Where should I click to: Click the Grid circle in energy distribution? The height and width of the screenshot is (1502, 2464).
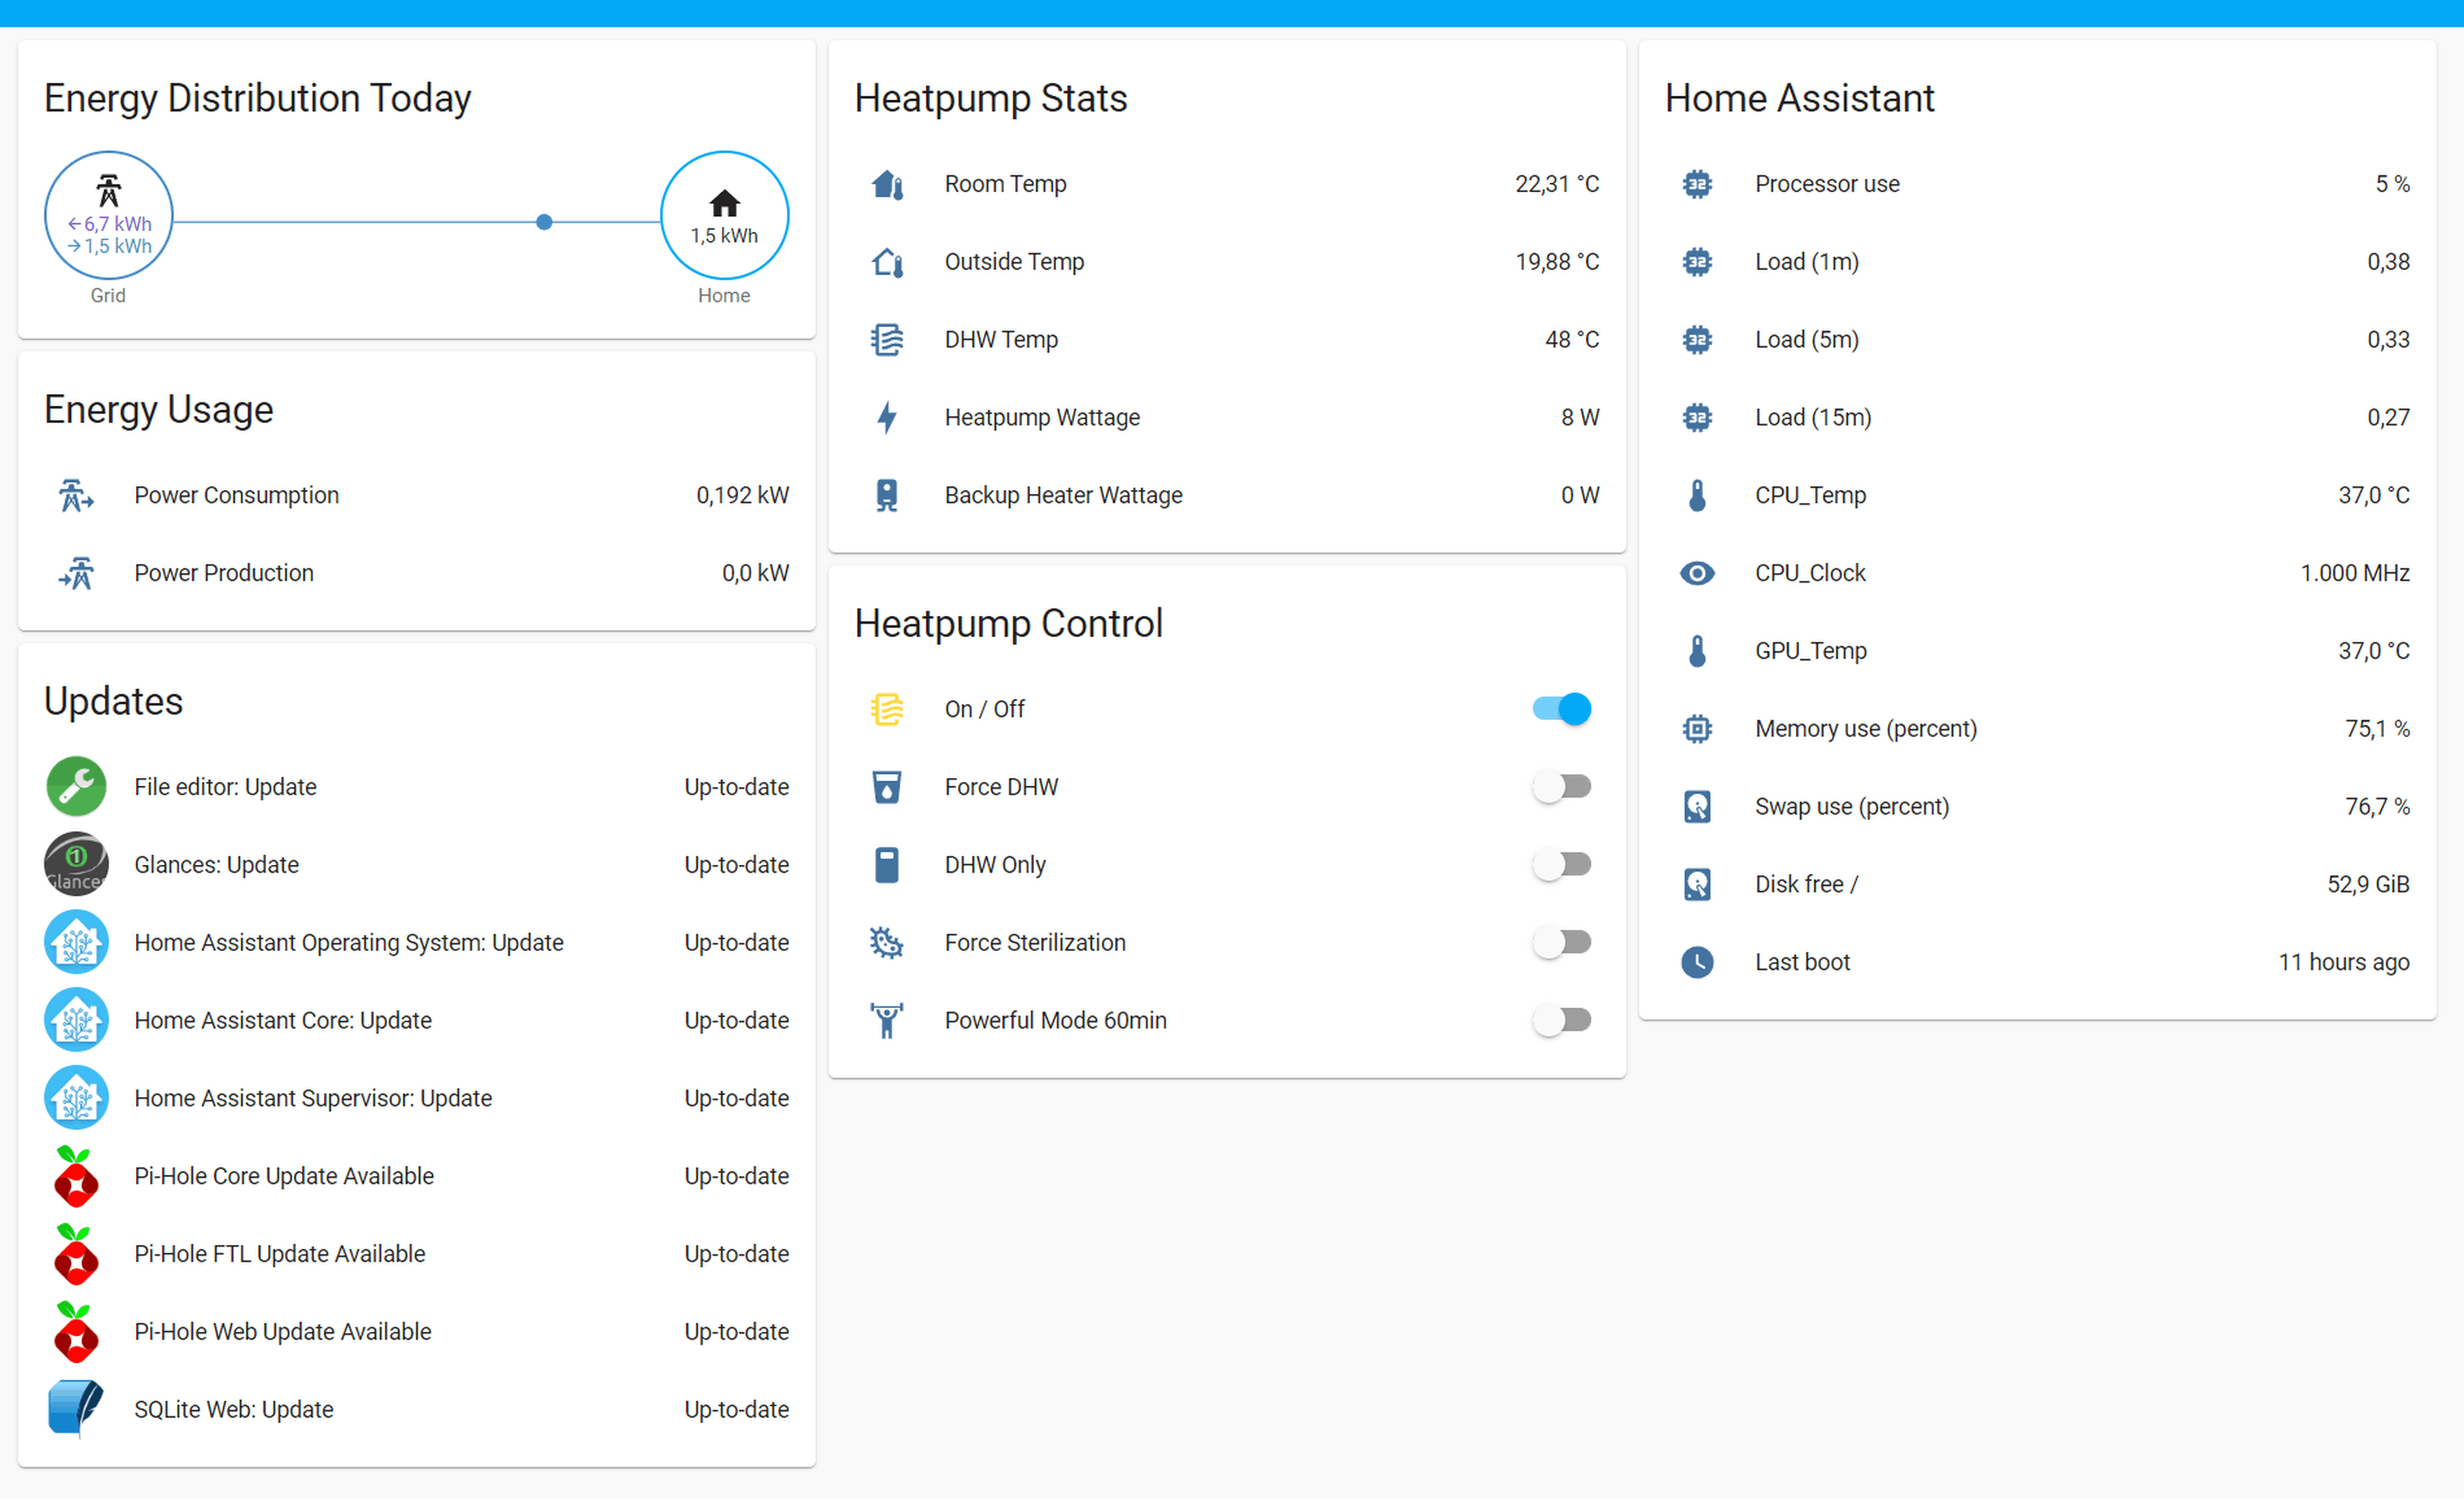tap(108, 215)
